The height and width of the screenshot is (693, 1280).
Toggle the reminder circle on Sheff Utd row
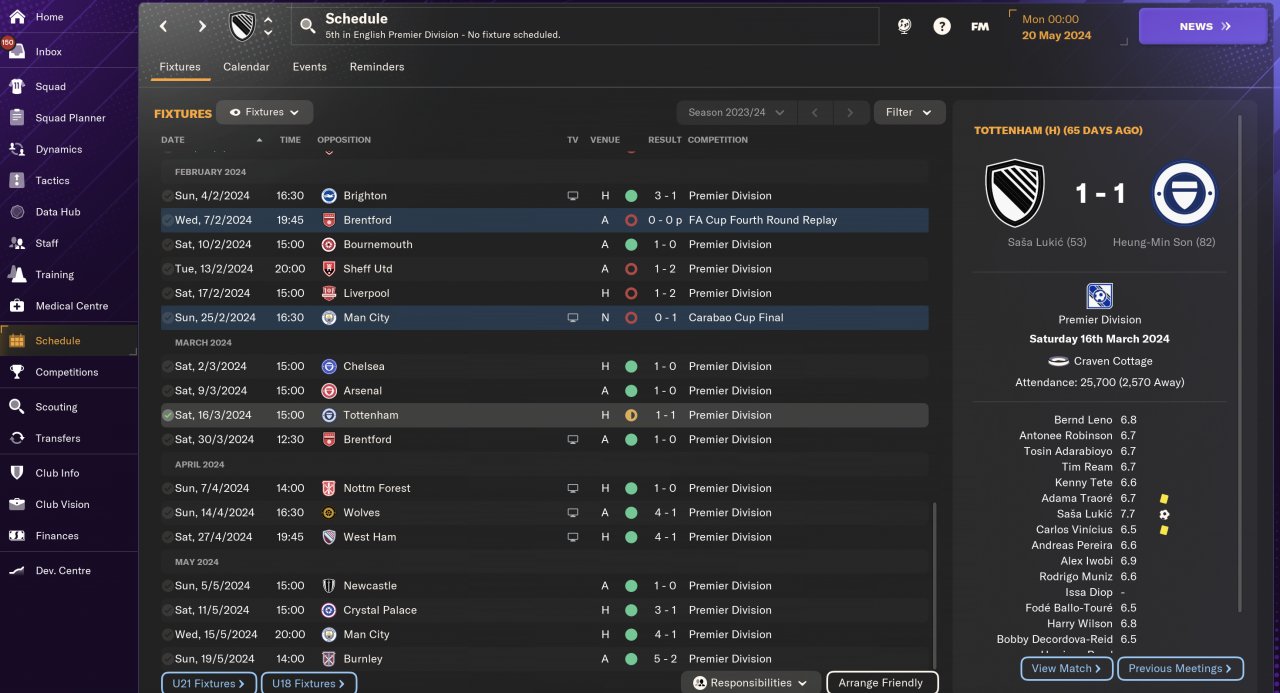click(x=168, y=269)
